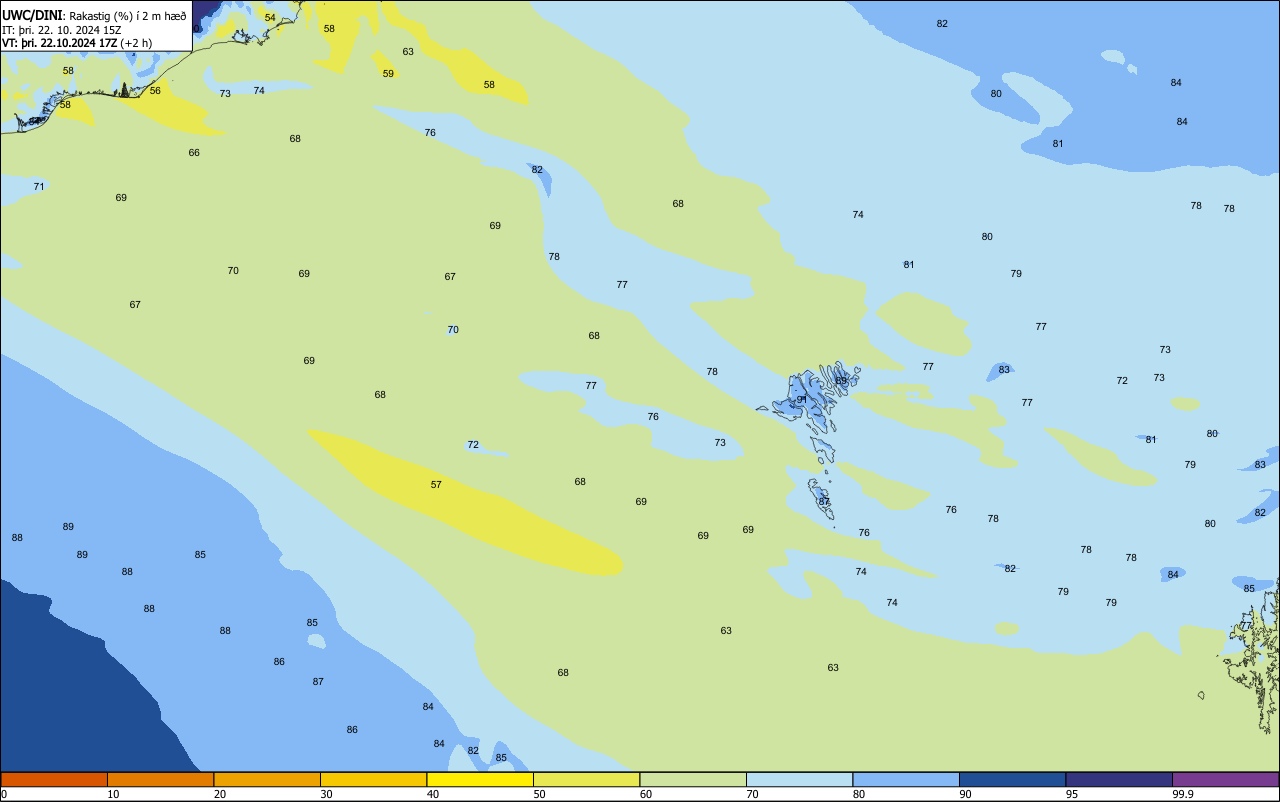Click the 71 humidity value label
This screenshot has width=1280, height=802.
point(39,187)
